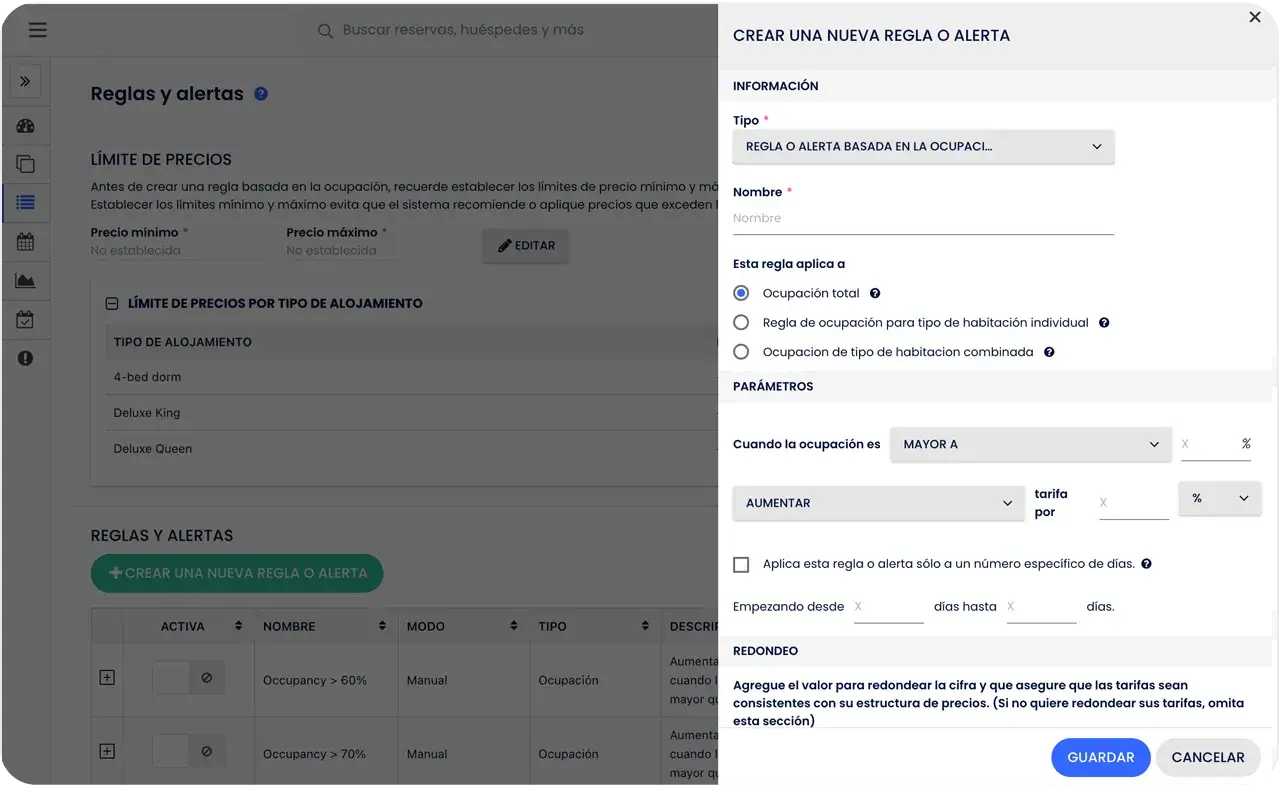This screenshot has width=1280, height=789.
Task: Open the calendar icon in sidebar
Action: (26, 242)
